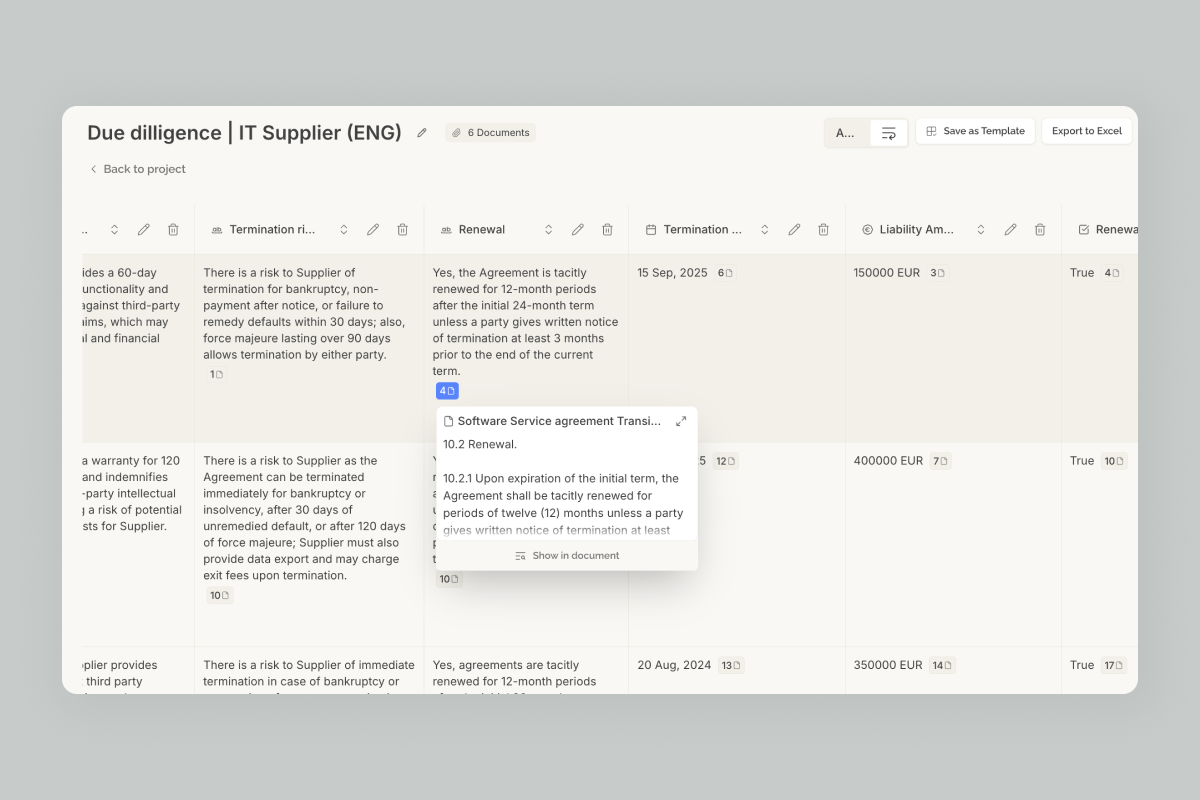The width and height of the screenshot is (1200, 800).
Task: Sort the Renewal text column
Action: coord(548,230)
